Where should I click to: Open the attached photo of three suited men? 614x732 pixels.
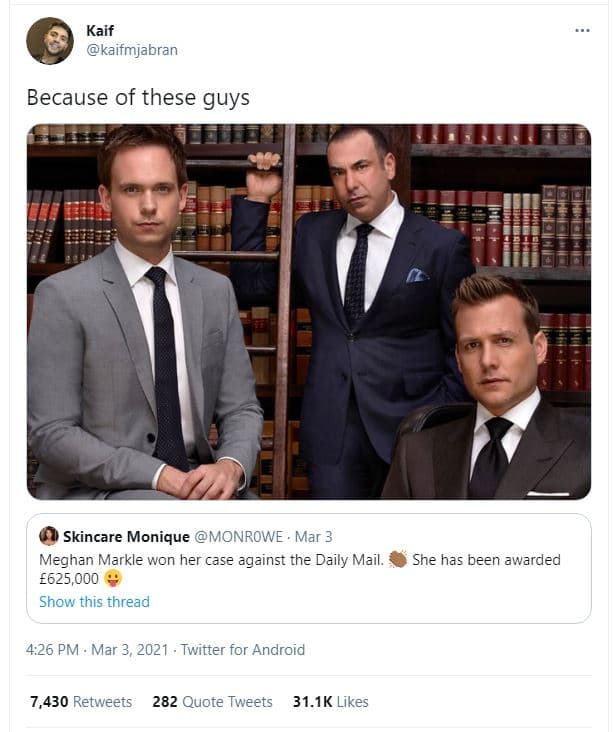point(308,311)
